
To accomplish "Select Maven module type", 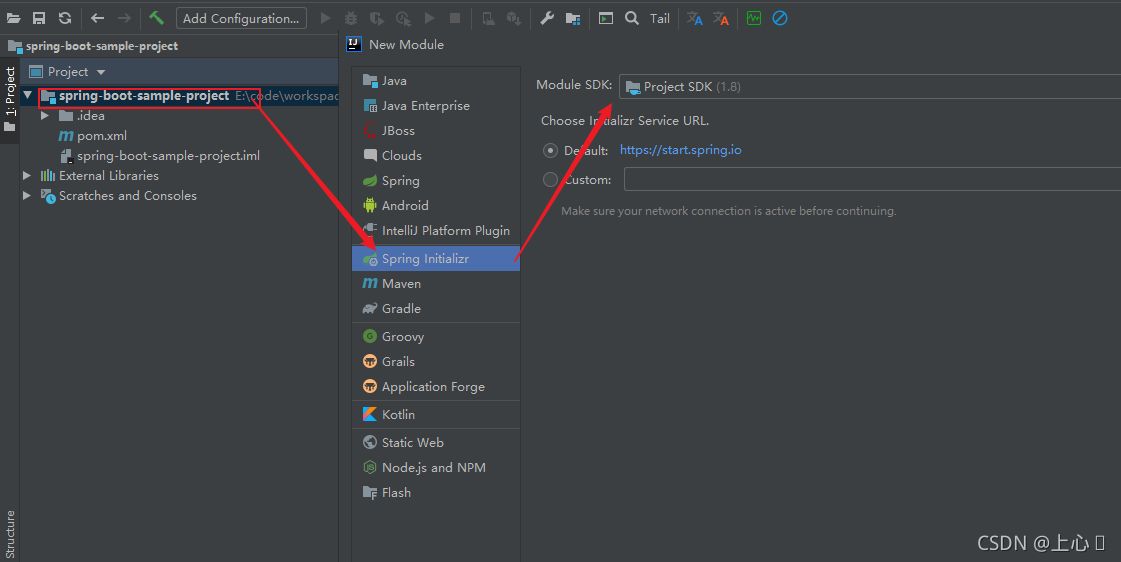I will point(436,284).
